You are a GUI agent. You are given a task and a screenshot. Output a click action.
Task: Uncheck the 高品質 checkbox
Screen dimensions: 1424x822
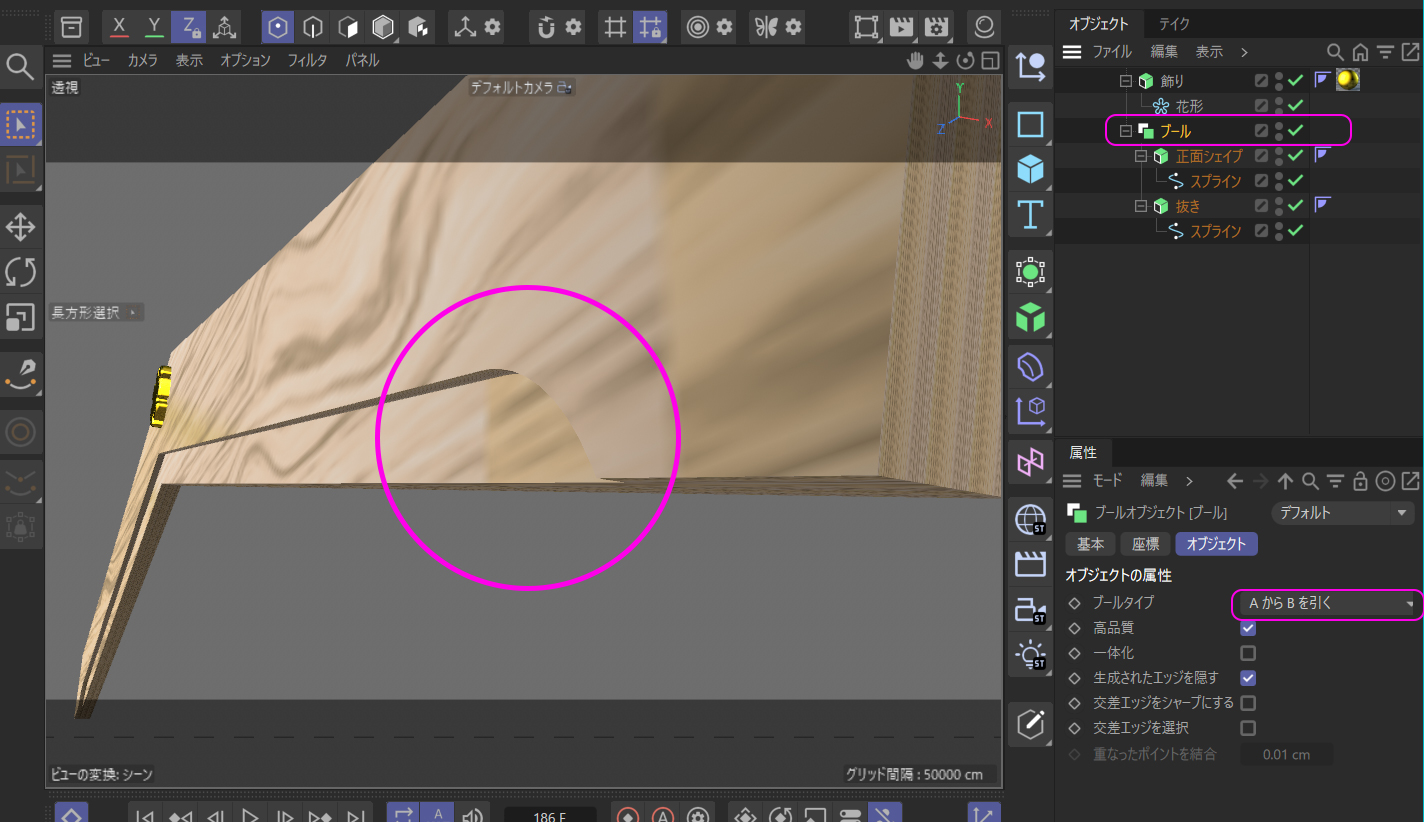[x=1248, y=628]
